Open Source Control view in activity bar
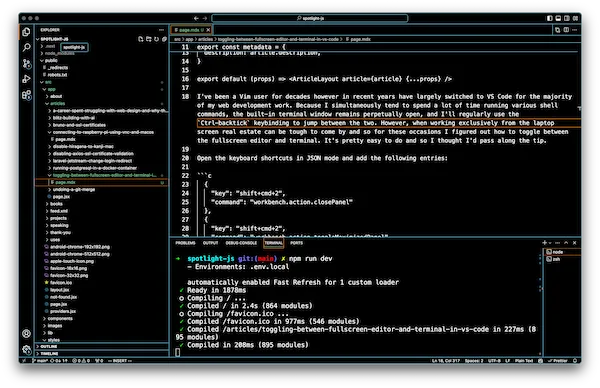 (x=26, y=63)
